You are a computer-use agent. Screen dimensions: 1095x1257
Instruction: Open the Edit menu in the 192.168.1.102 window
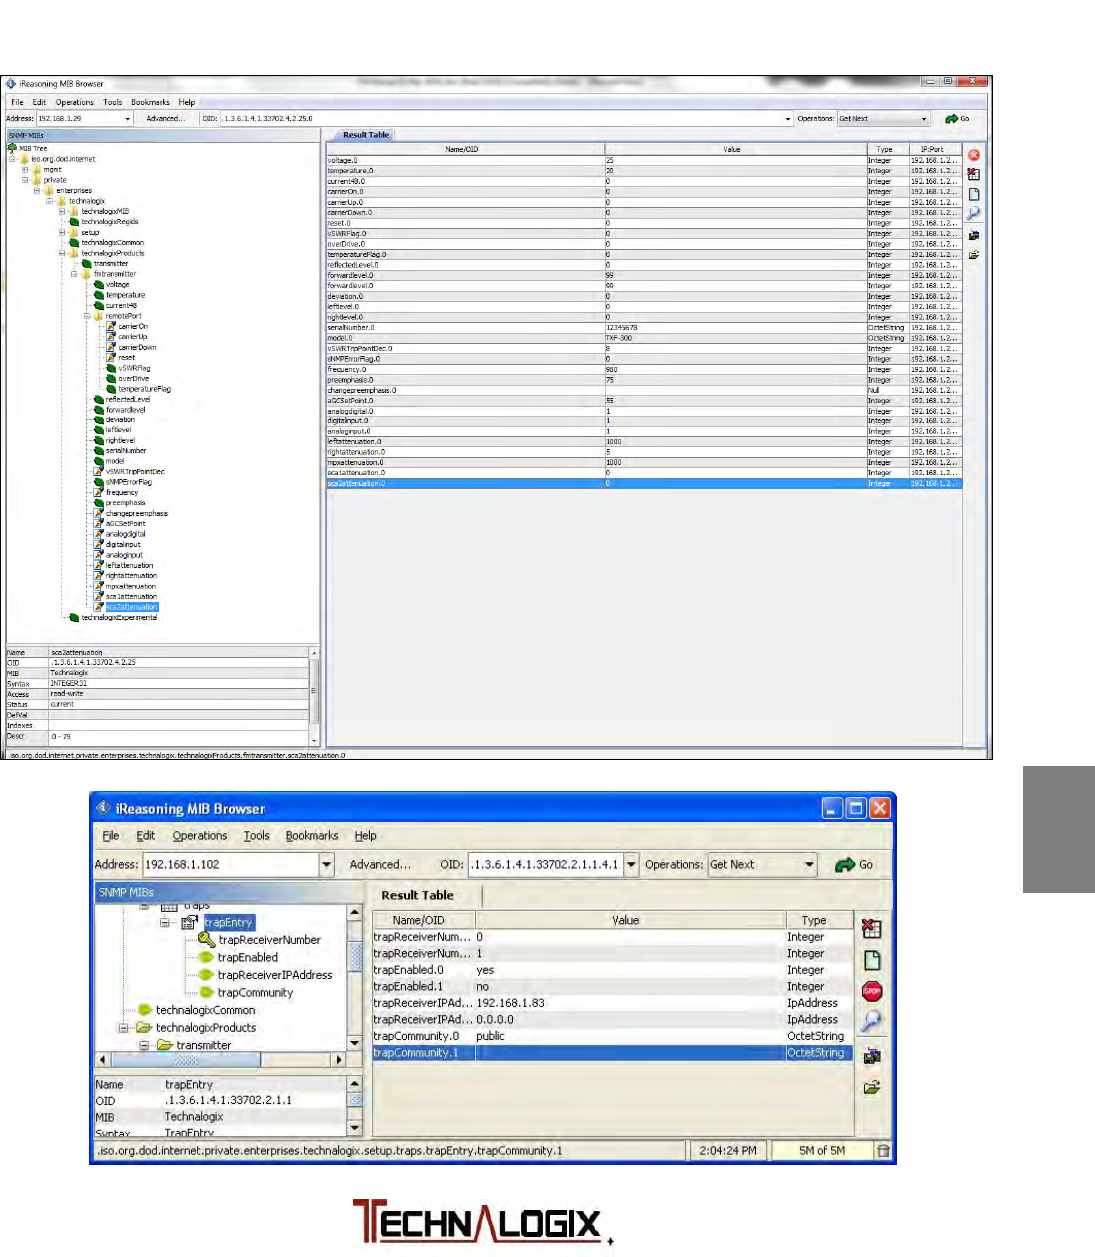146,836
